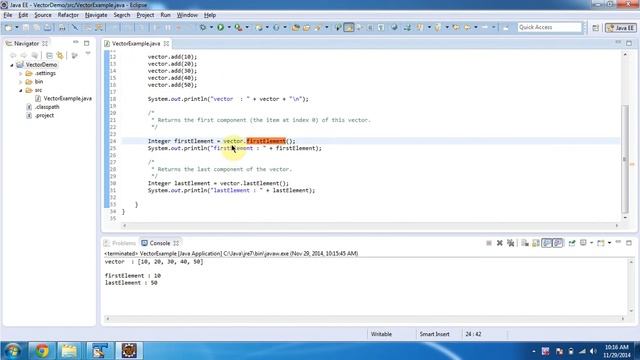Close the VectorExample.java editor tab
Screen dimensions: 640x360
click(x=167, y=43)
